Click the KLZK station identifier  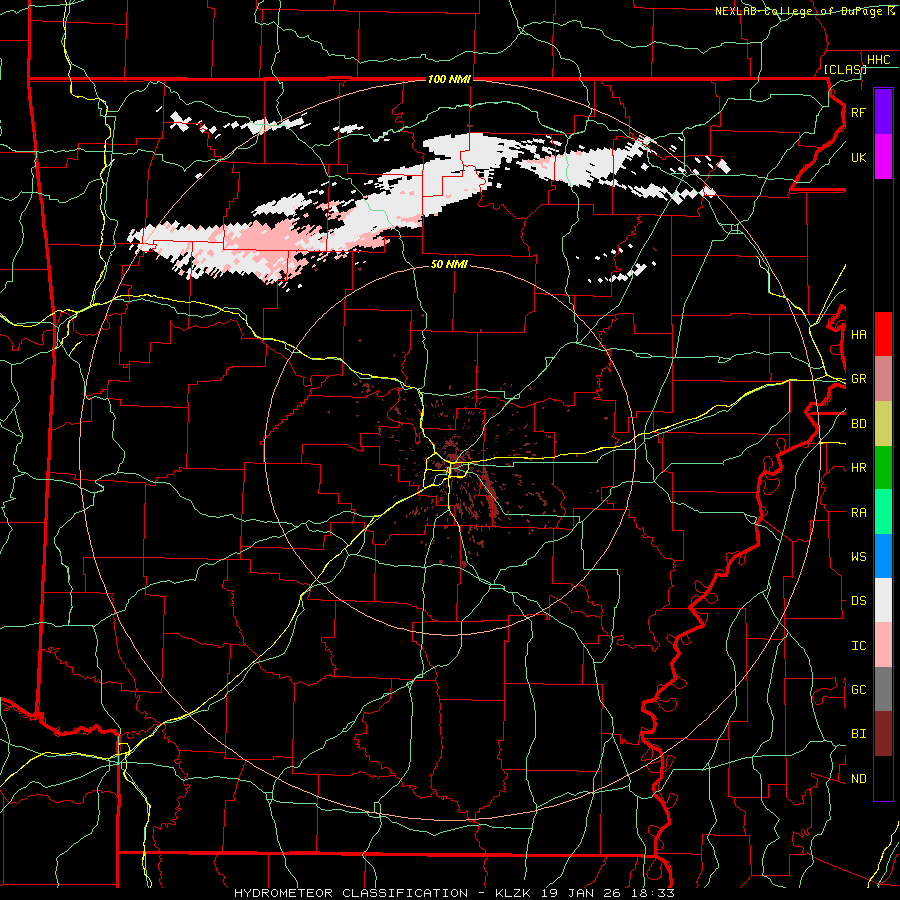[x=512, y=893]
